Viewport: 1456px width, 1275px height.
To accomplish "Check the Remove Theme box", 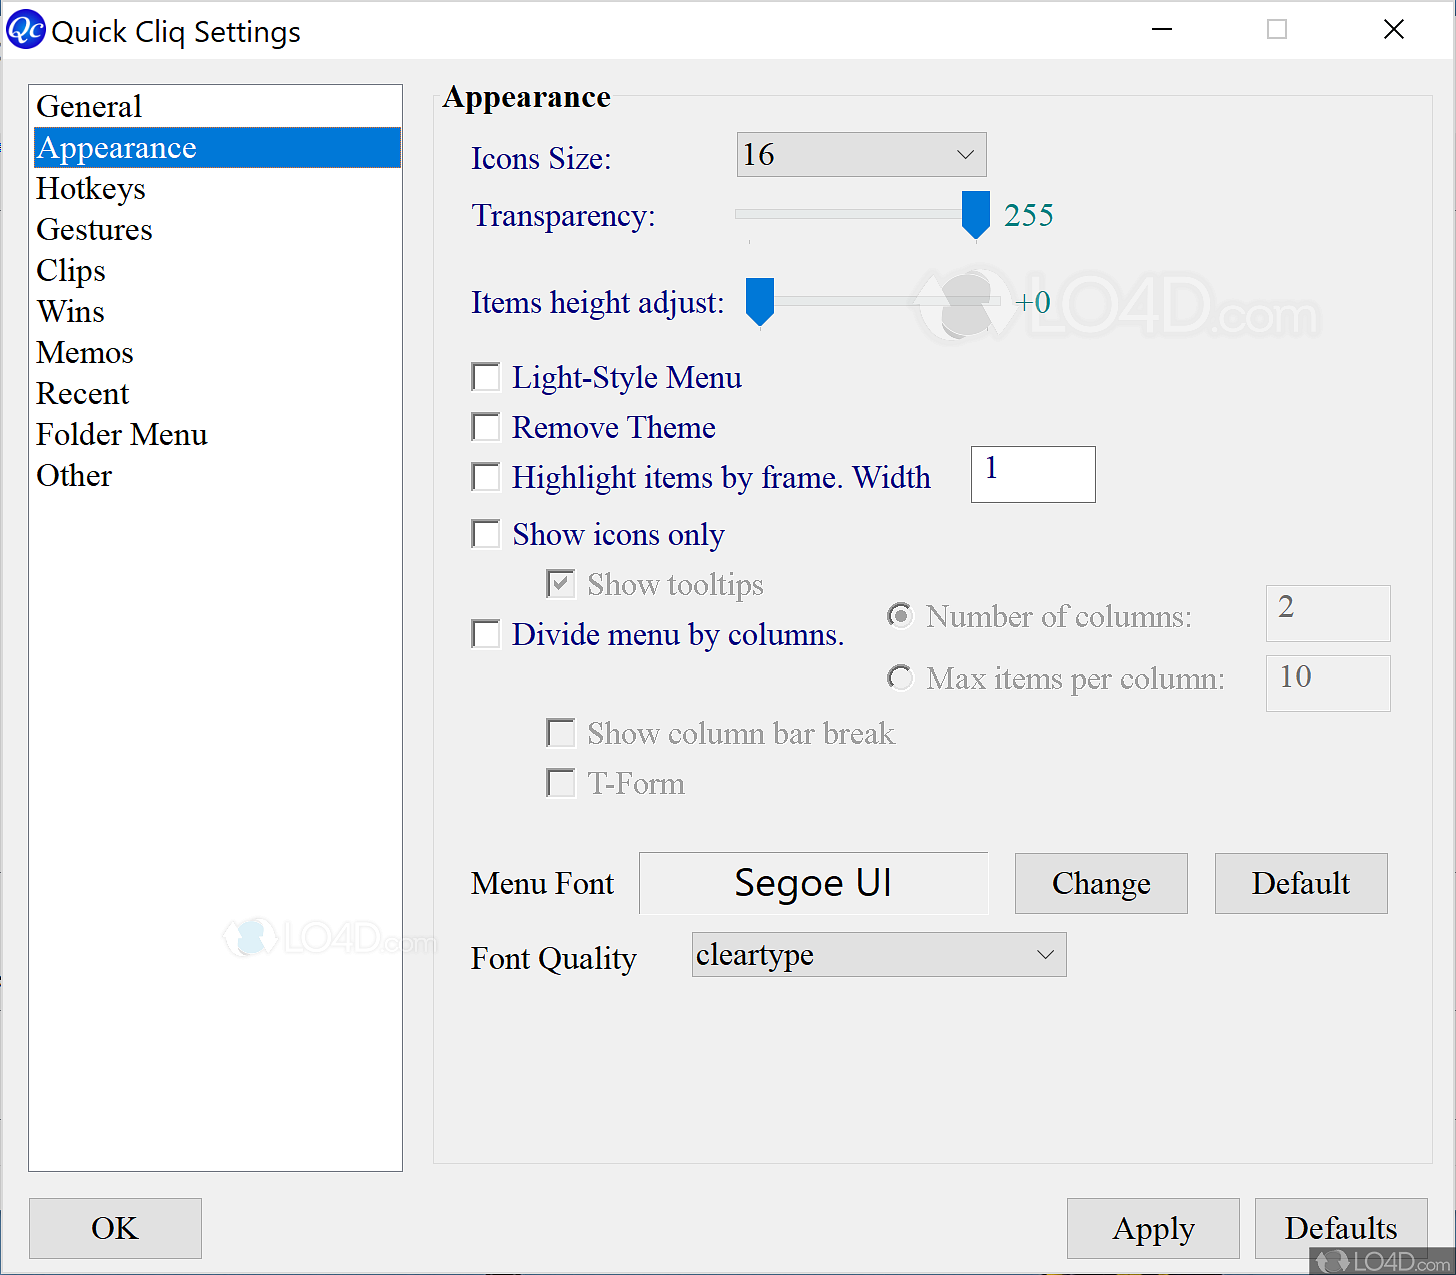I will coord(485,427).
